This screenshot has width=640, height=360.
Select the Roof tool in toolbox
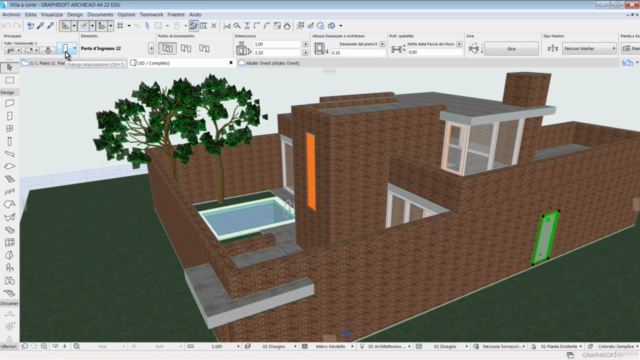9,204
